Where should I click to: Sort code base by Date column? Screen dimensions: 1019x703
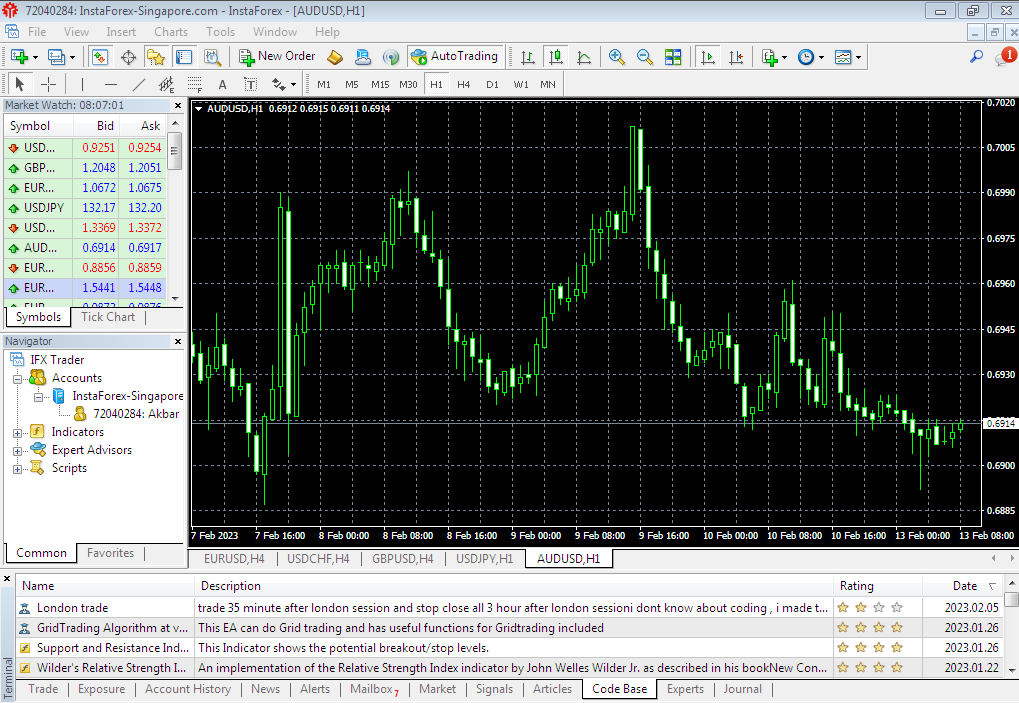click(x=965, y=586)
